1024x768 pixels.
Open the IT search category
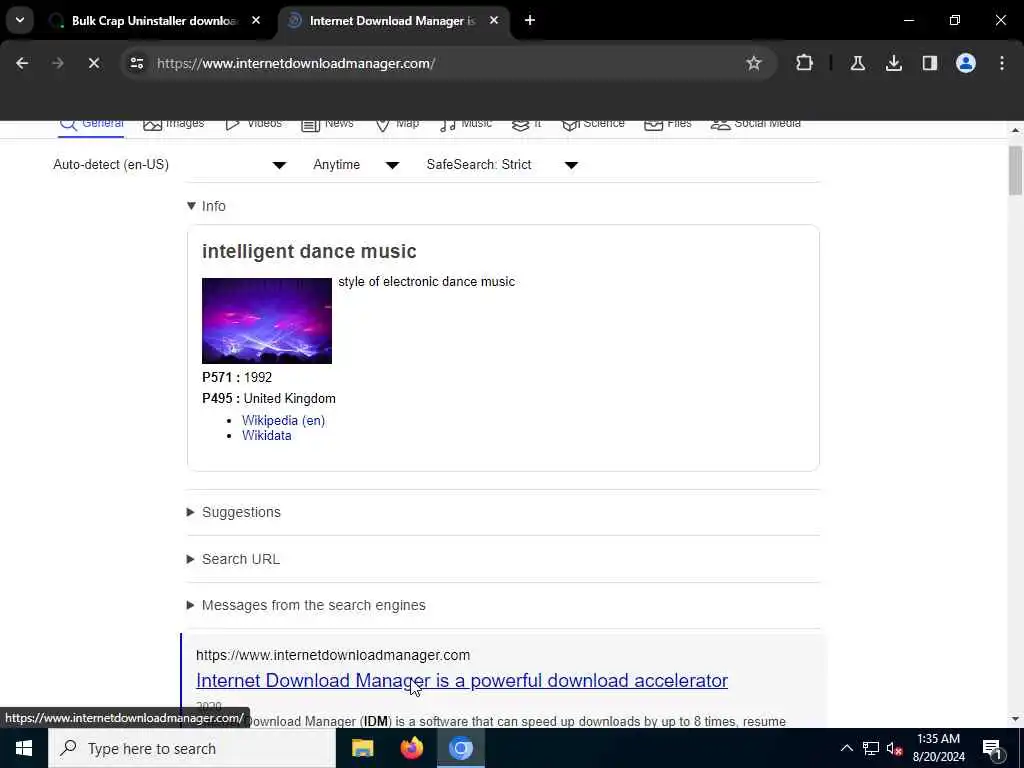[x=526, y=124]
